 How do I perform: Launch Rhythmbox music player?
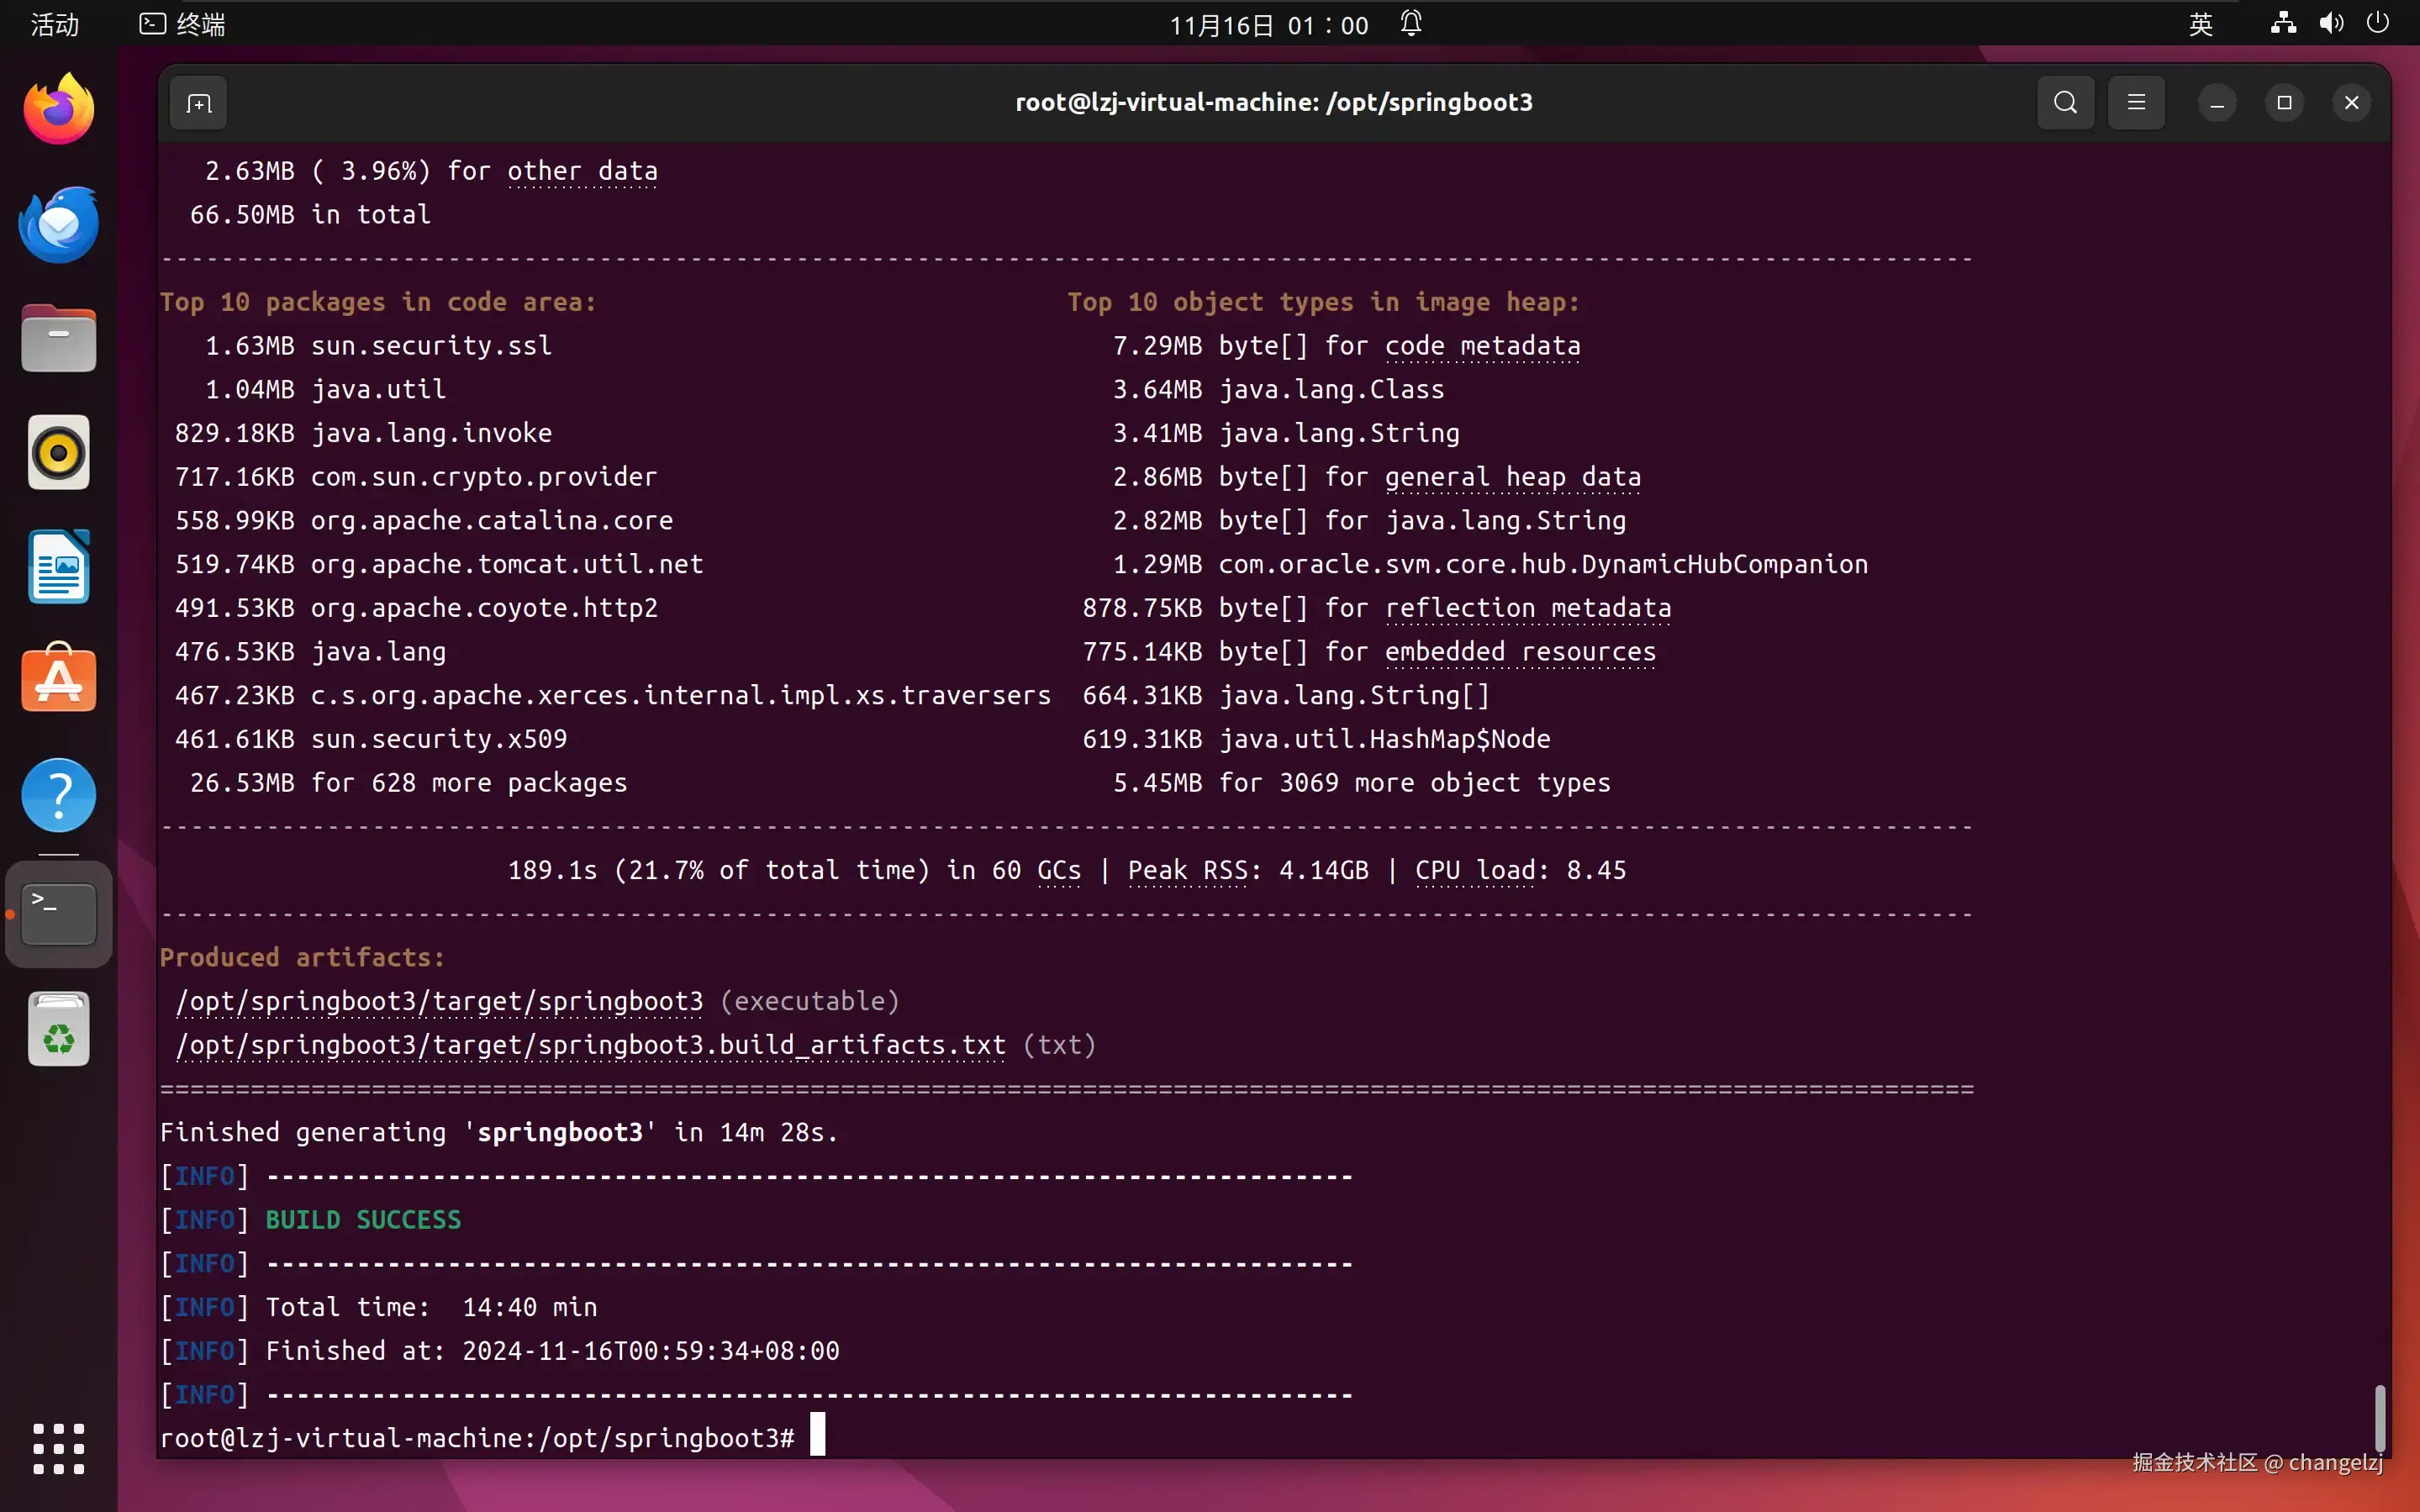tap(59, 453)
